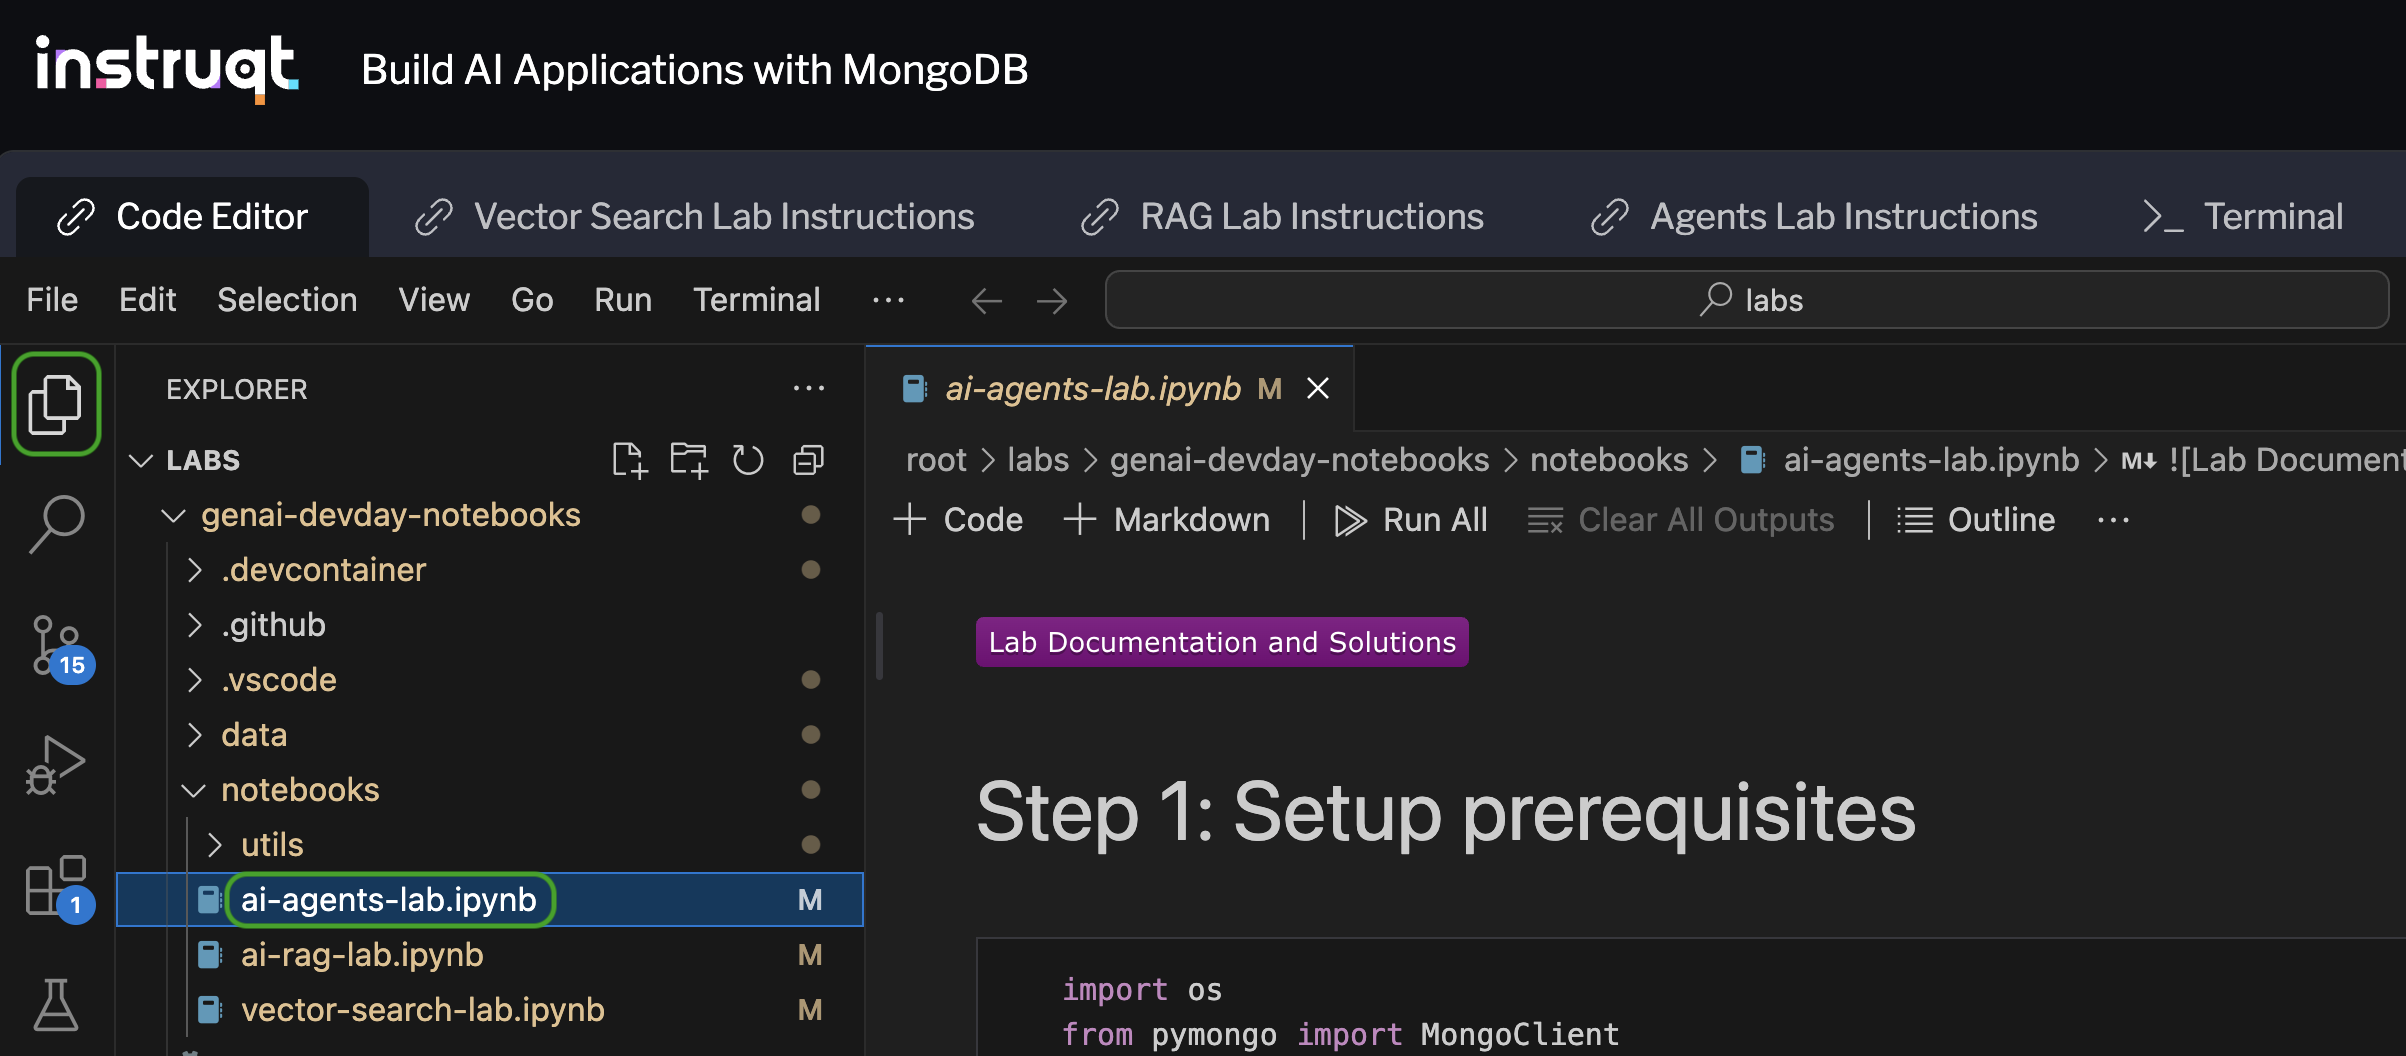Viewport: 2406px width, 1056px height.
Task: Click the notebooks breadcrumb
Action: [x=1609, y=460]
